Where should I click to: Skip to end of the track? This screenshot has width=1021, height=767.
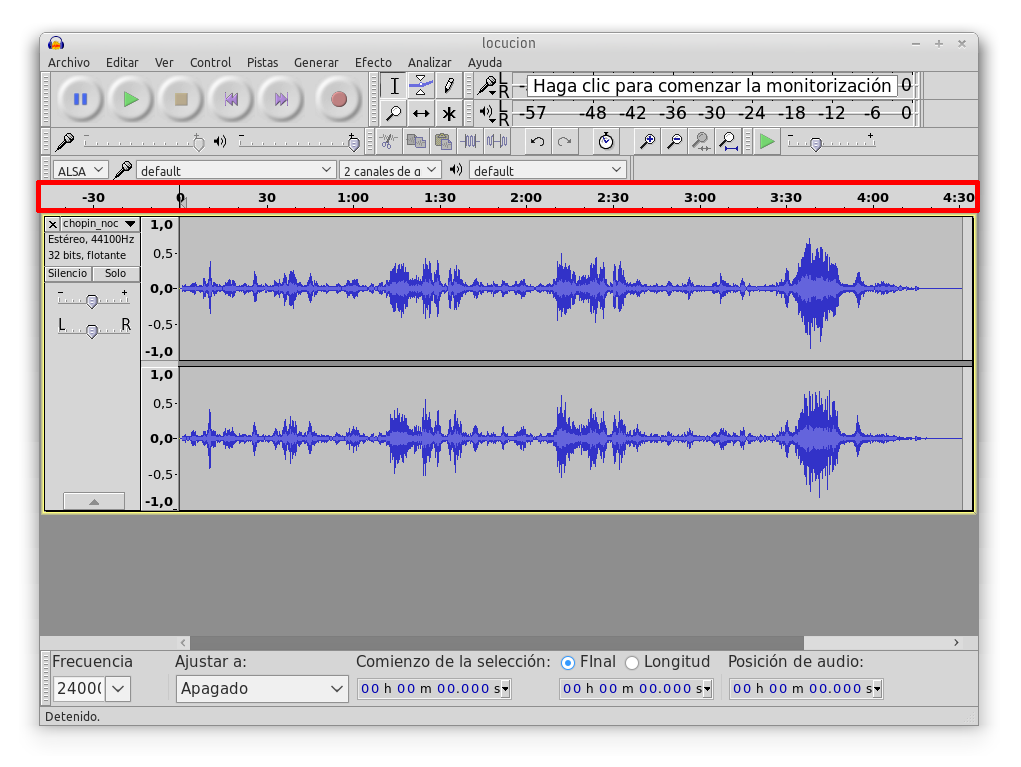[281, 100]
